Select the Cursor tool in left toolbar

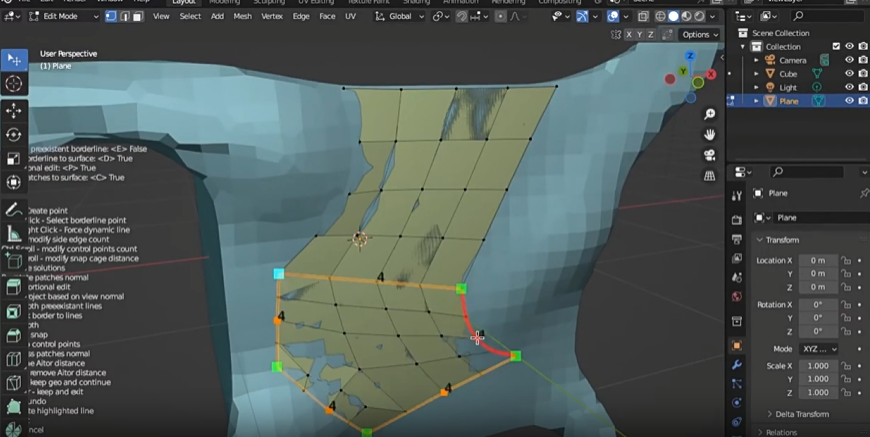tap(14, 85)
